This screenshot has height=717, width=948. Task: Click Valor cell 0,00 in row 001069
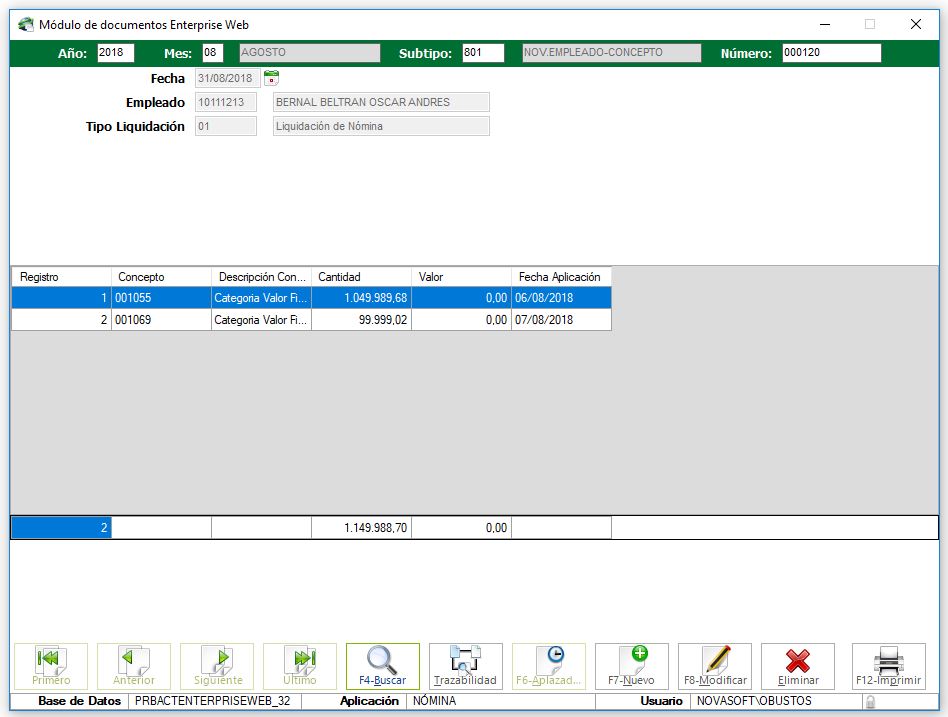(x=461, y=320)
